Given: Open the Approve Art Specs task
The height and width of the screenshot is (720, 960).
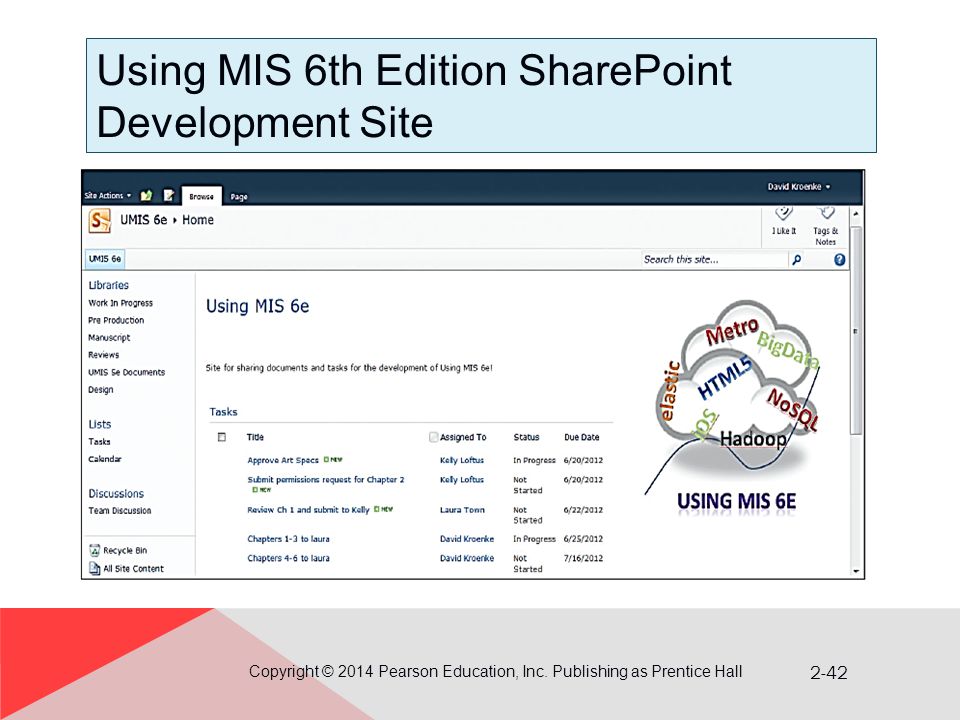Looking at the screenshot, I should click(x=283, y=460).
